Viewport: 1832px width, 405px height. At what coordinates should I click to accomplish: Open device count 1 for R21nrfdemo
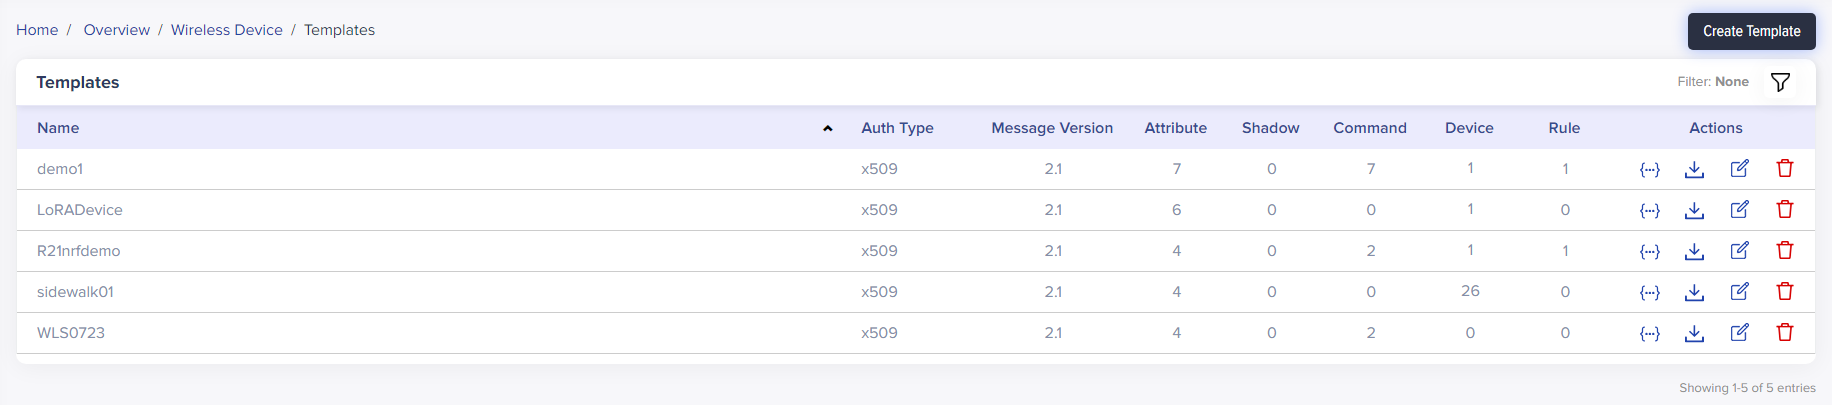(x=1470, y=250)
